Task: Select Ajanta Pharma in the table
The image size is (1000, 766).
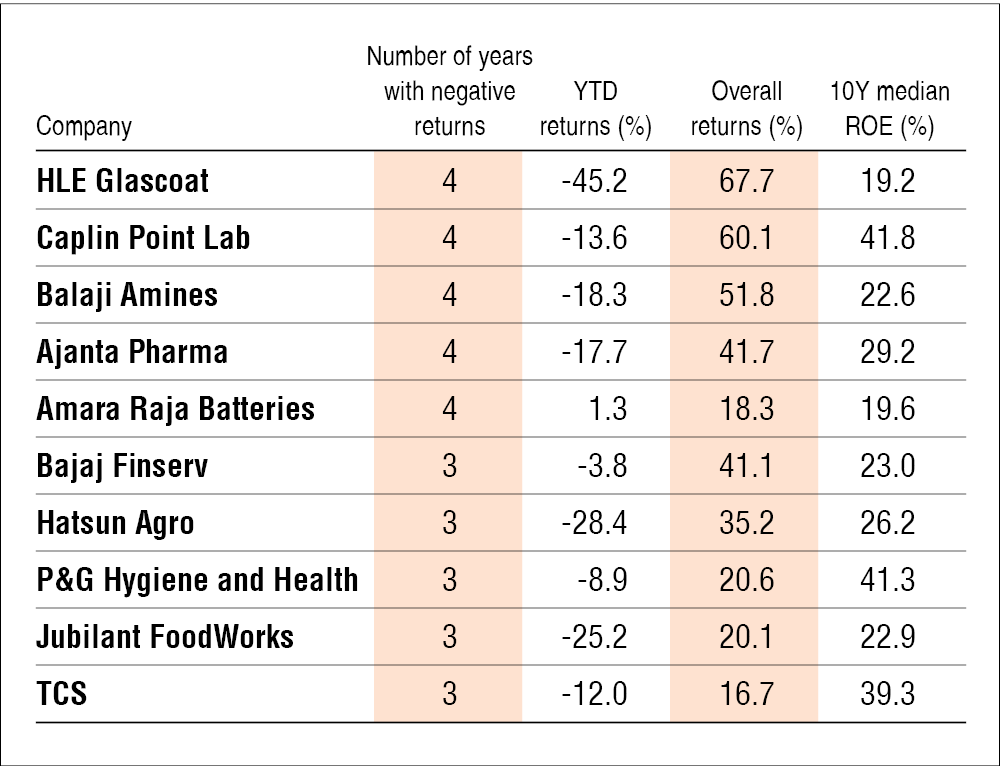Action: (x=132, y=352)
